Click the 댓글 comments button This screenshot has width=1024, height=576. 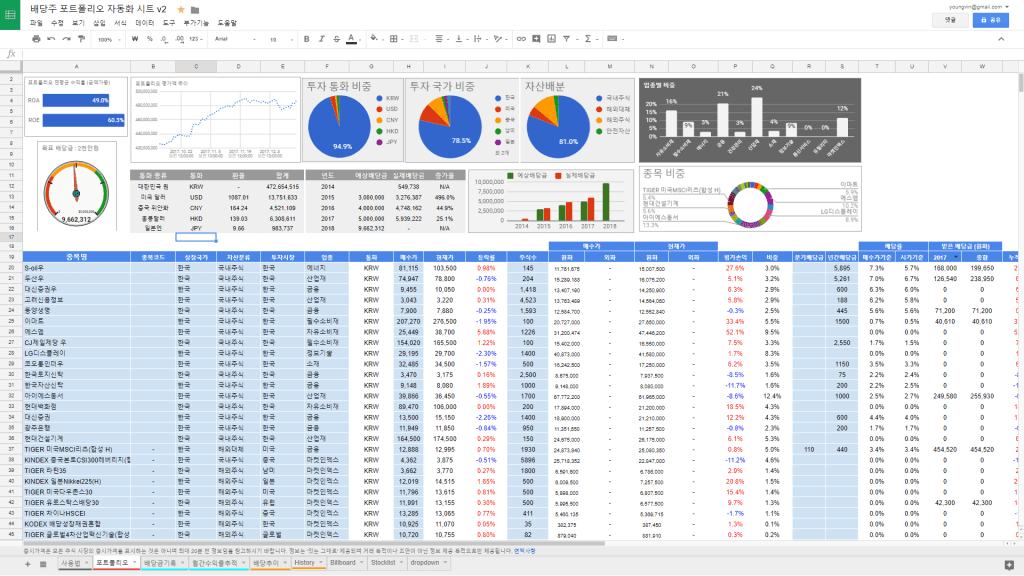[950, 20]
